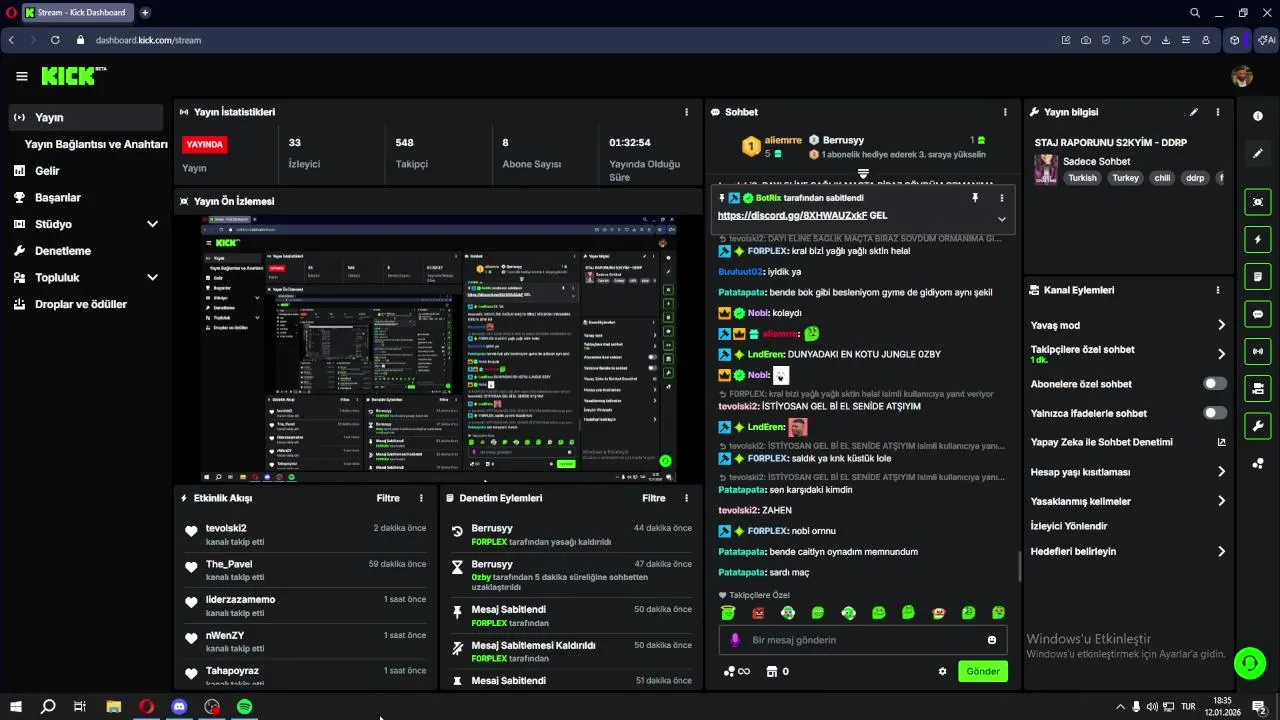This screenshot has width=1280, height=720.
Task: Click the red angry emote
Action: (758, 612)
